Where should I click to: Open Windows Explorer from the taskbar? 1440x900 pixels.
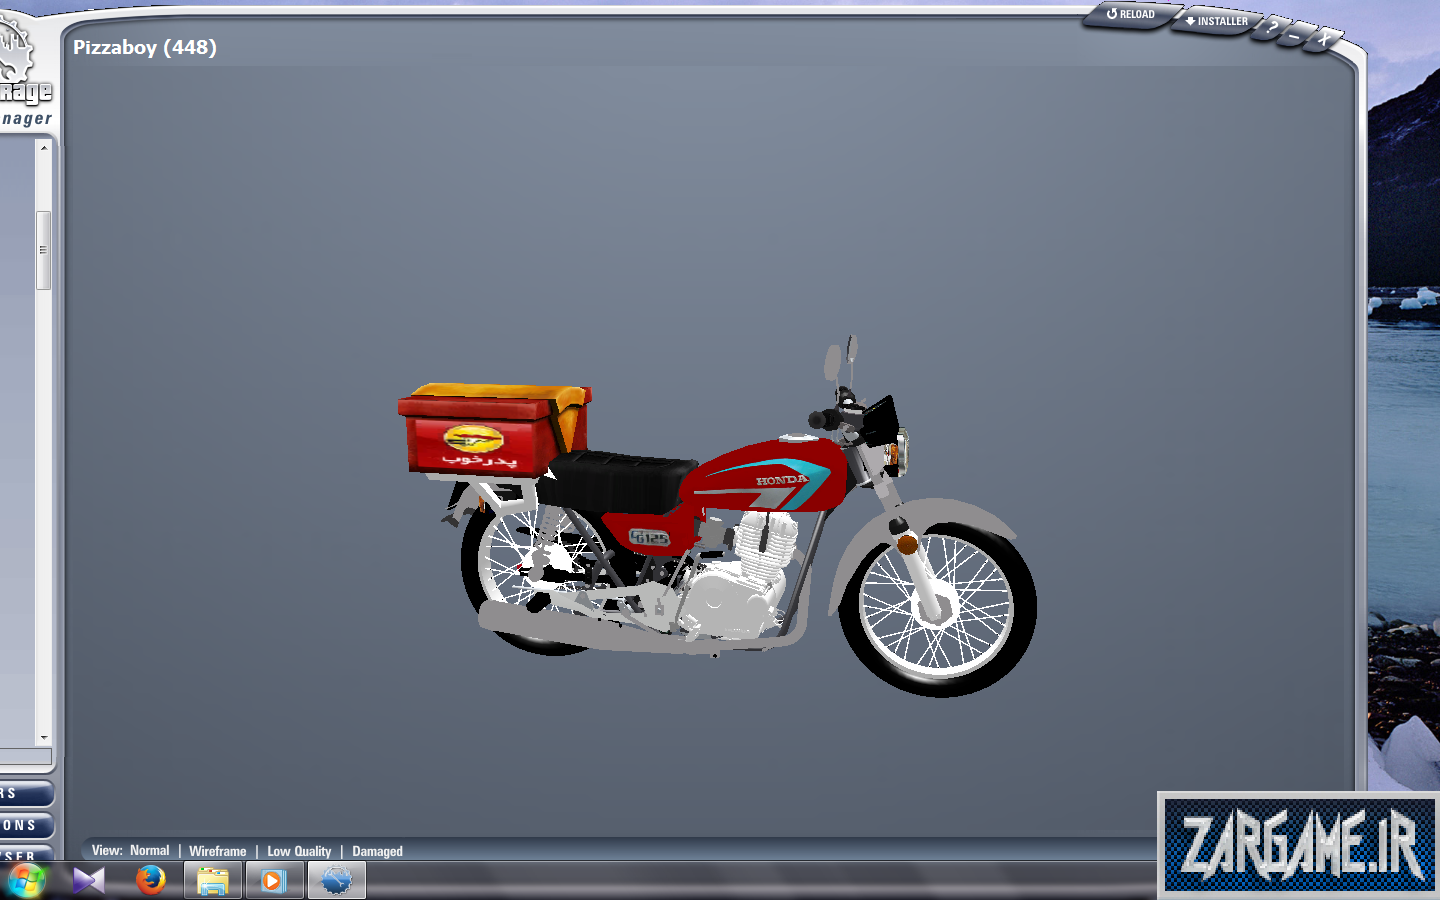click(x=213, y=881)
